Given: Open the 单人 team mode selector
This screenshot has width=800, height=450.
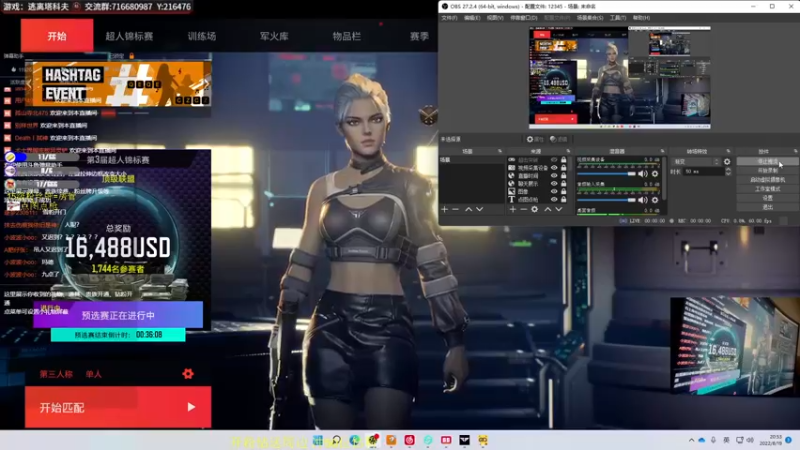Looking at the screenshot, I should tap(93, 374).
